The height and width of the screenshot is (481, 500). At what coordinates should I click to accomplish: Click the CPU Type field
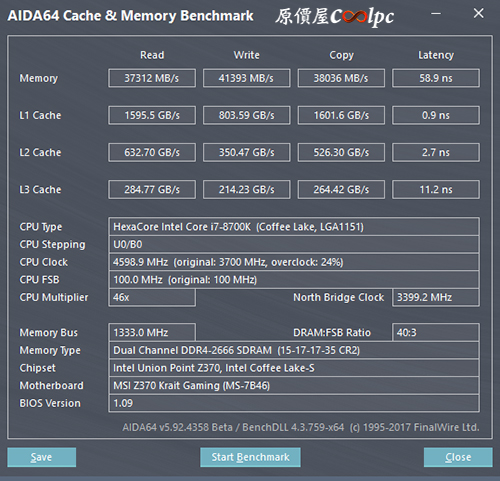coord(294,227)
